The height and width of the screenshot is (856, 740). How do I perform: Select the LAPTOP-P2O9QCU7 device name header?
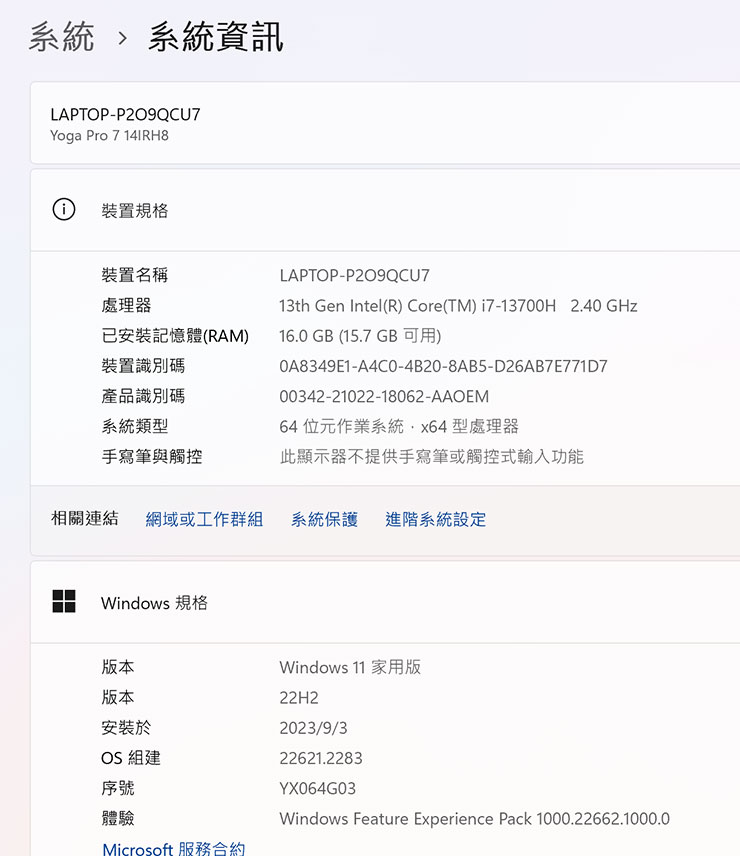pos(126,115)
